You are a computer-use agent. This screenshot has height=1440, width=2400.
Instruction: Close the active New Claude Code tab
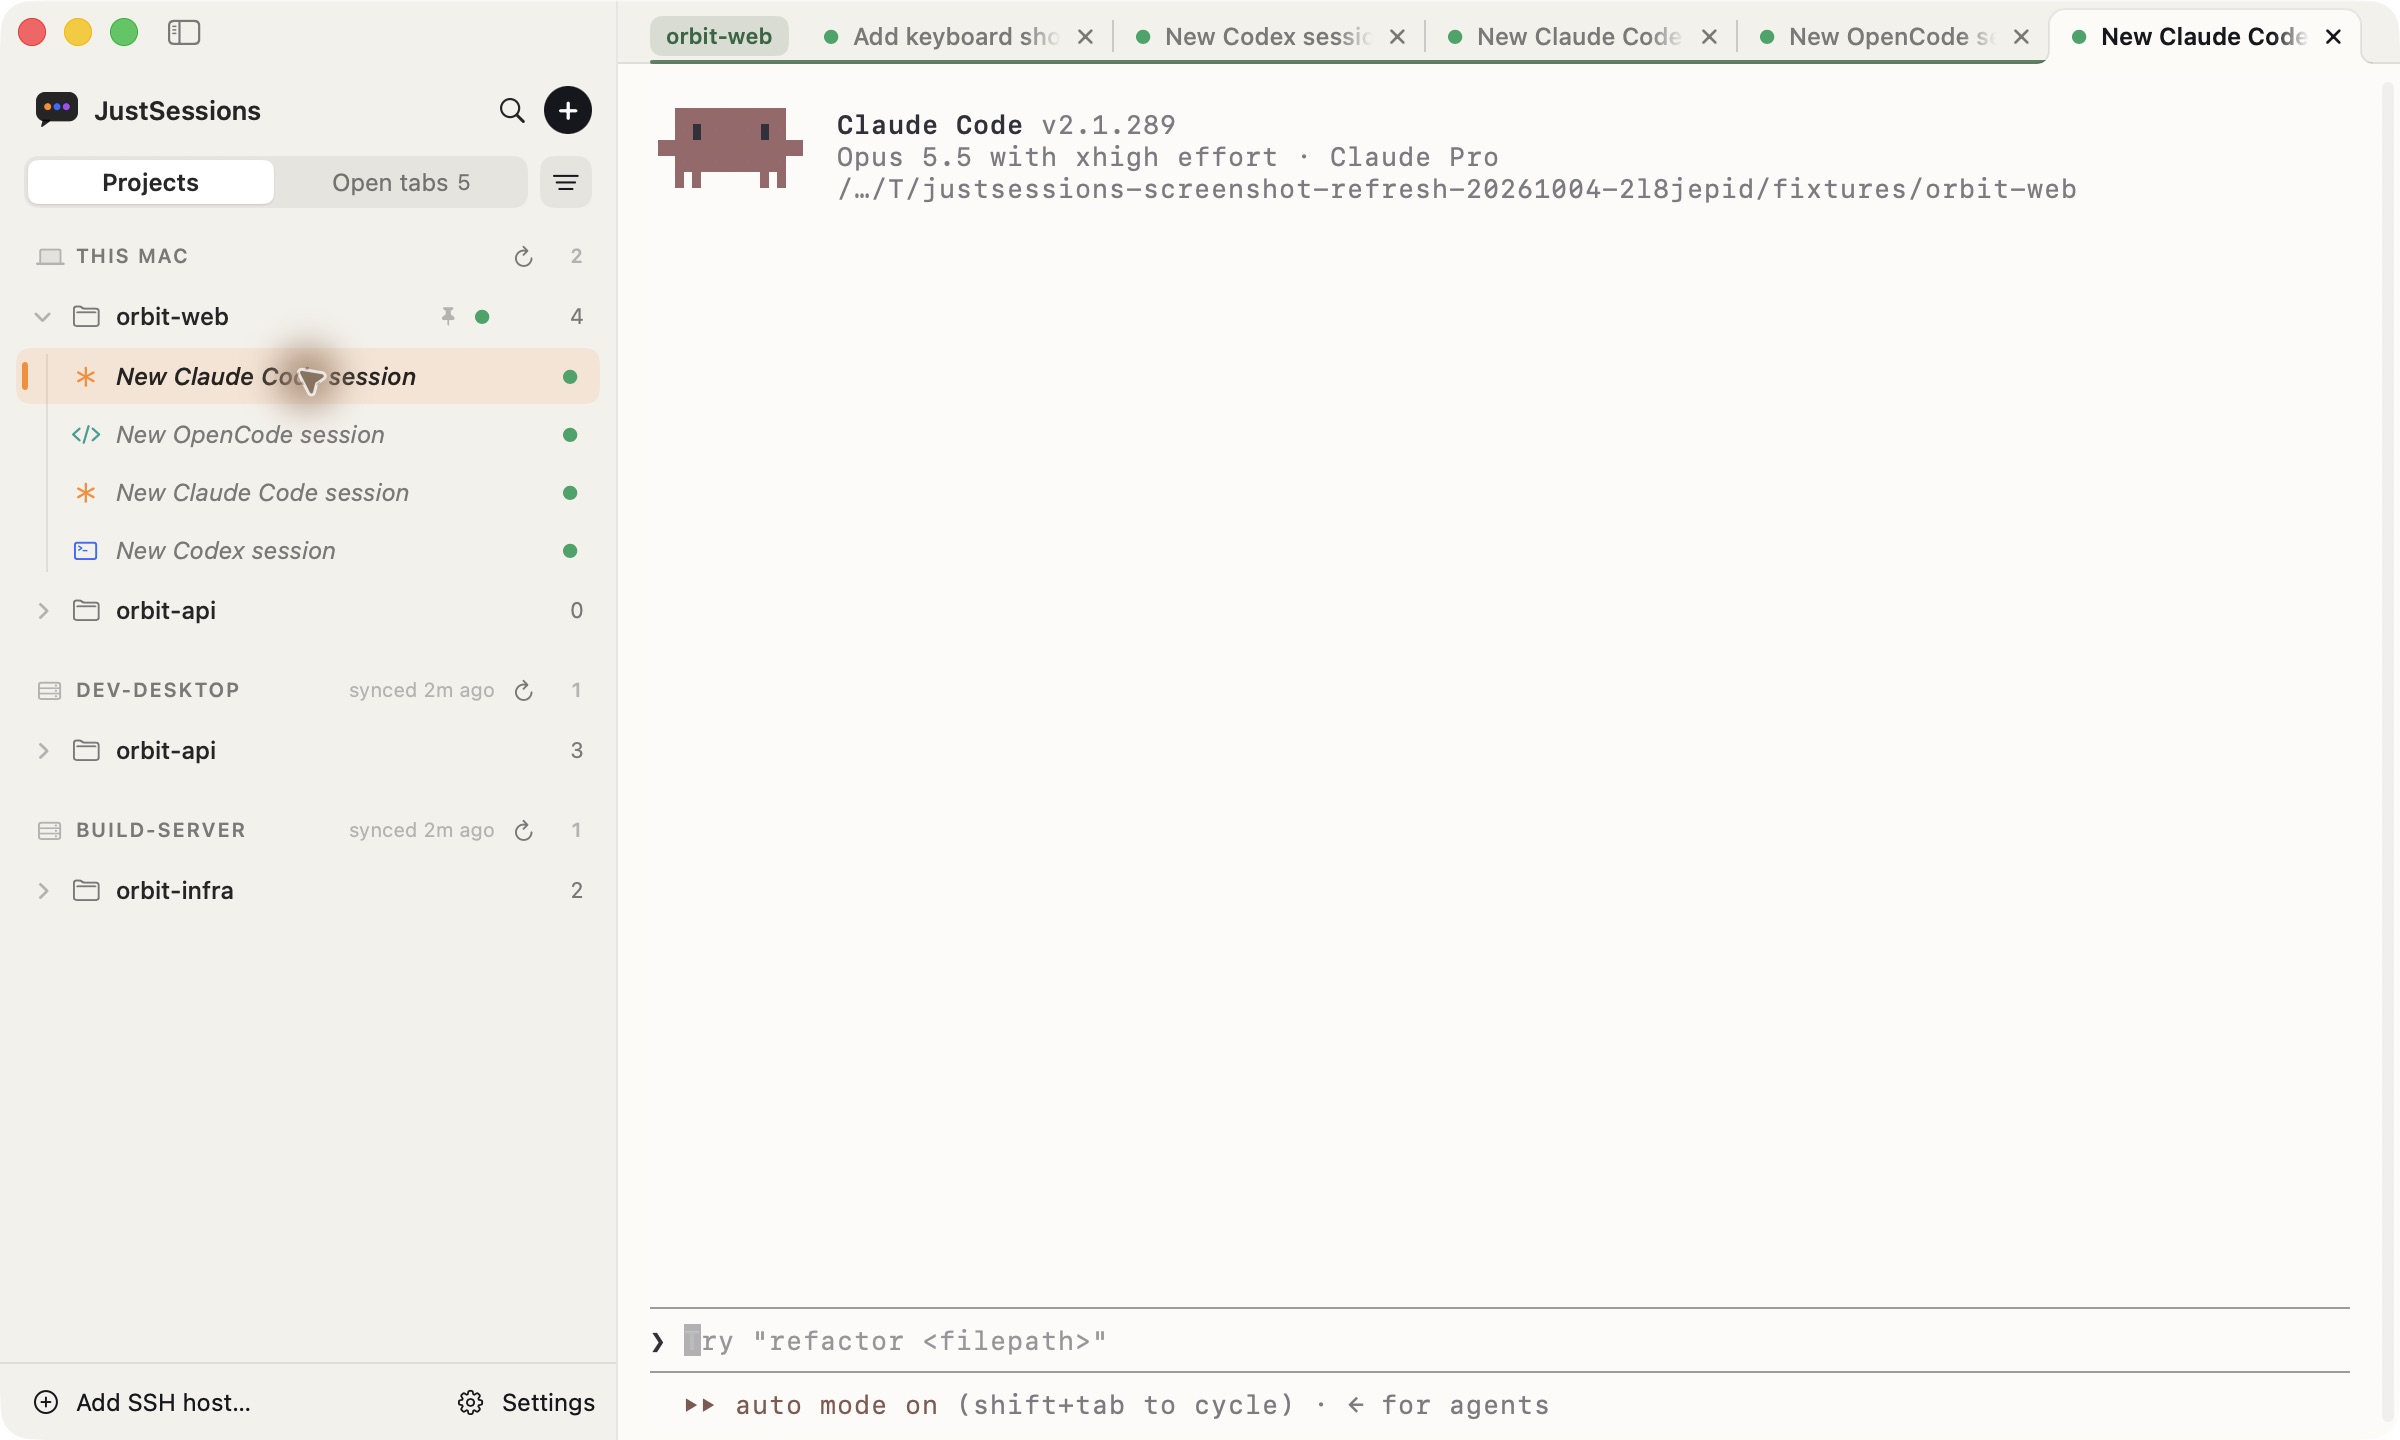2333,37
